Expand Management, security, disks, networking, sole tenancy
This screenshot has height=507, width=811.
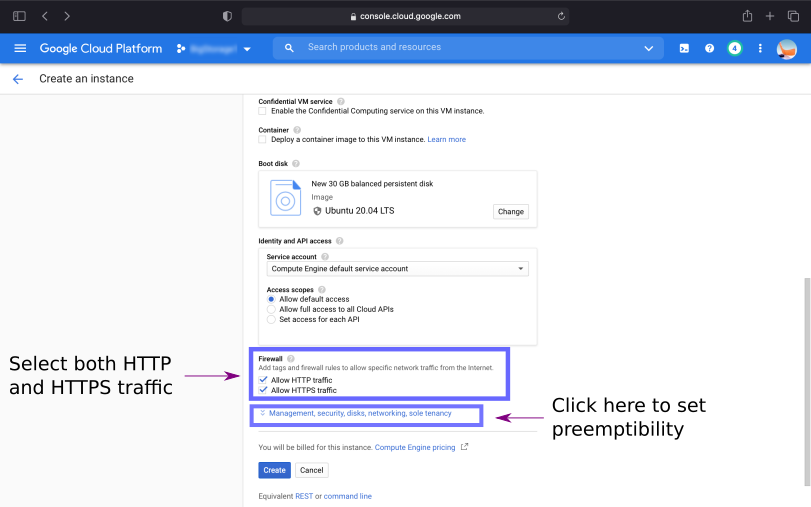tap(359, 413)
